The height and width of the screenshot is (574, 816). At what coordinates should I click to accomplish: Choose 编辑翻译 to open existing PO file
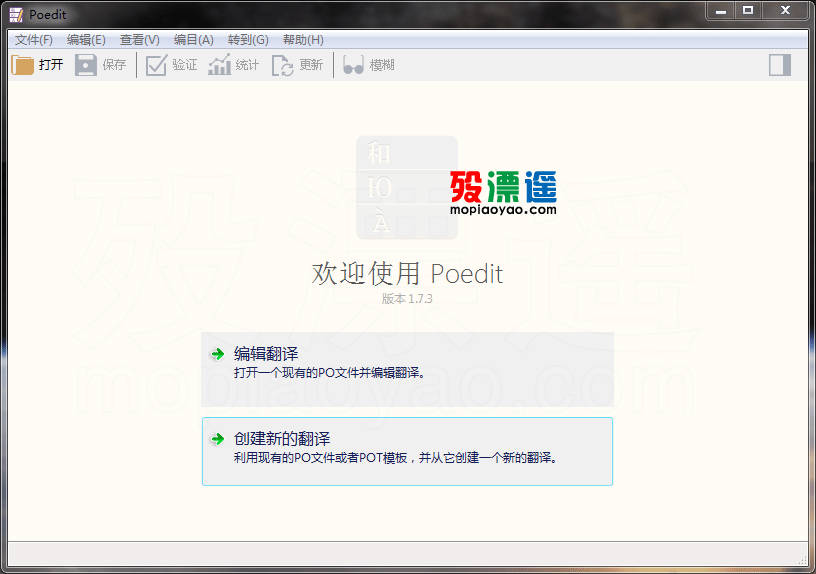pyautogui.click(x=407, y=369)
